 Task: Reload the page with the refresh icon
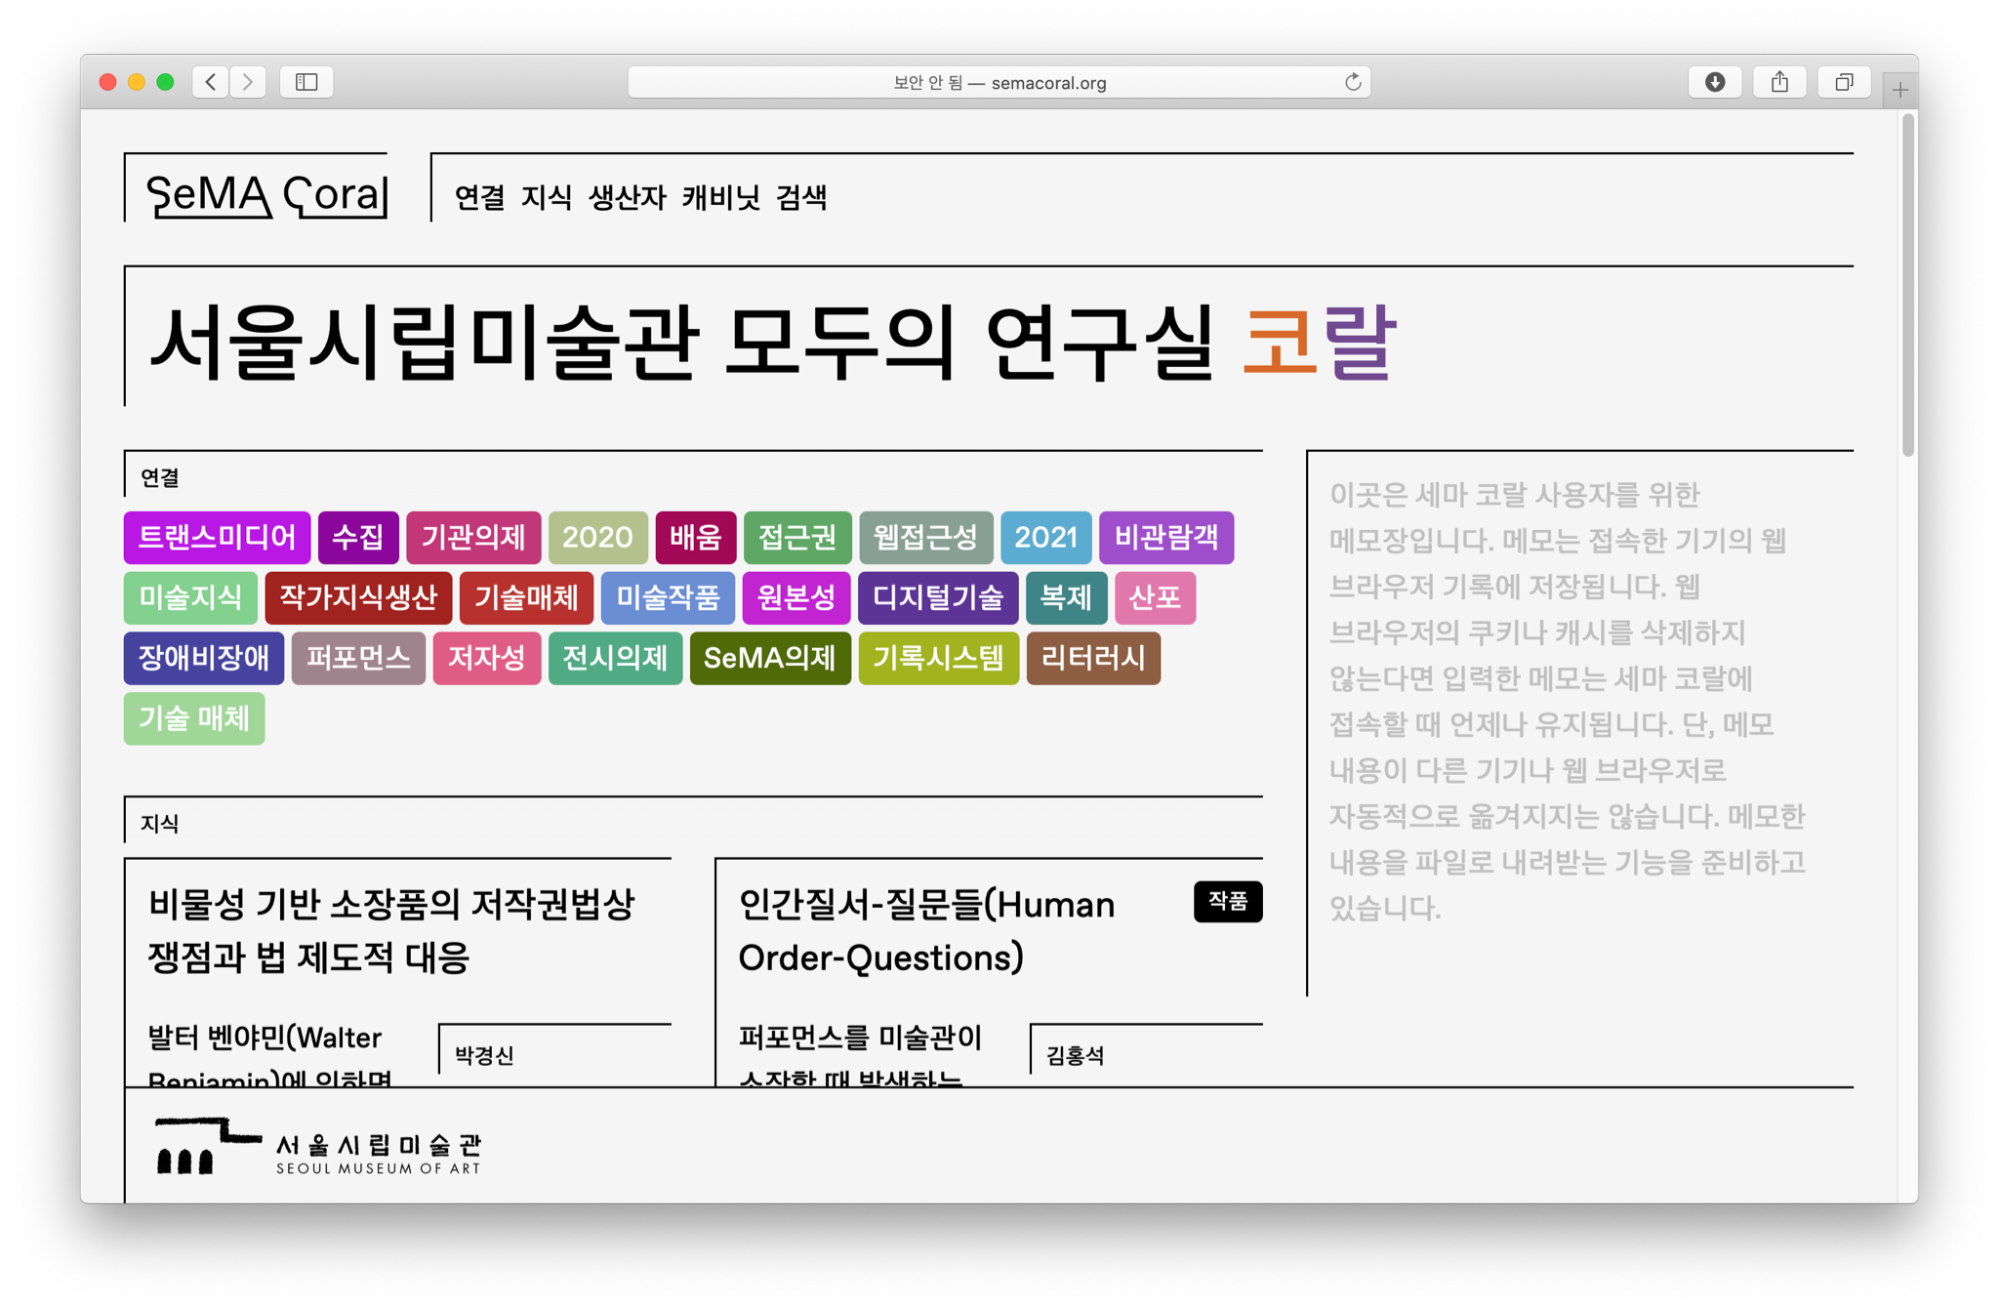(x=1352, y=82)
